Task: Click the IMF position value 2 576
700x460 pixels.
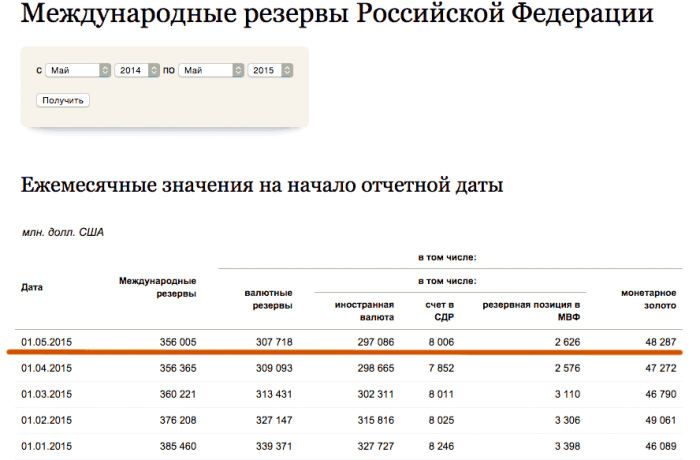Action: coord(568,368)
